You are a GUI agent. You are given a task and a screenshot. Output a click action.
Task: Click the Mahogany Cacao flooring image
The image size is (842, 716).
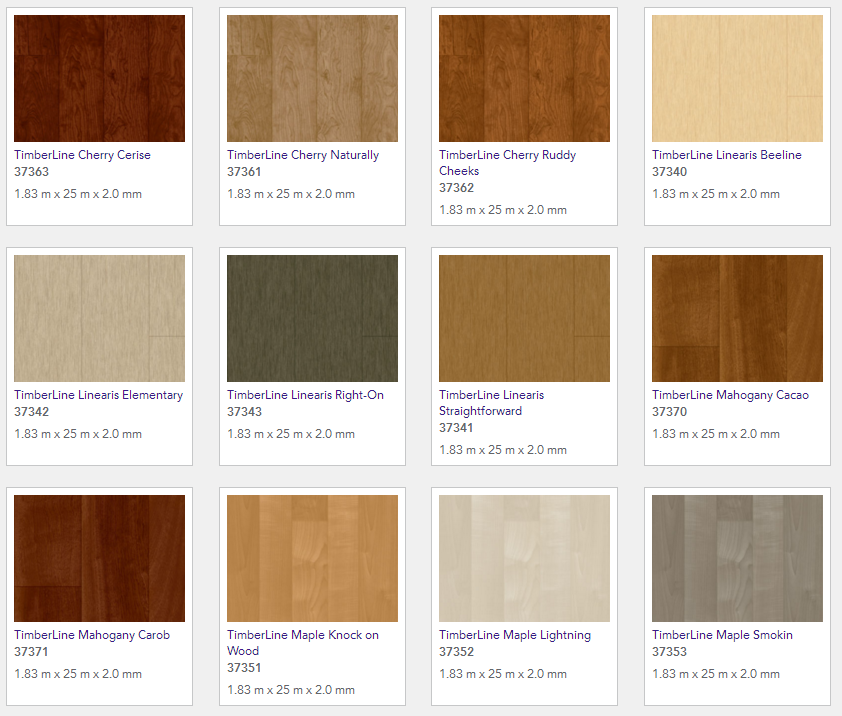[x=737, y=318]
